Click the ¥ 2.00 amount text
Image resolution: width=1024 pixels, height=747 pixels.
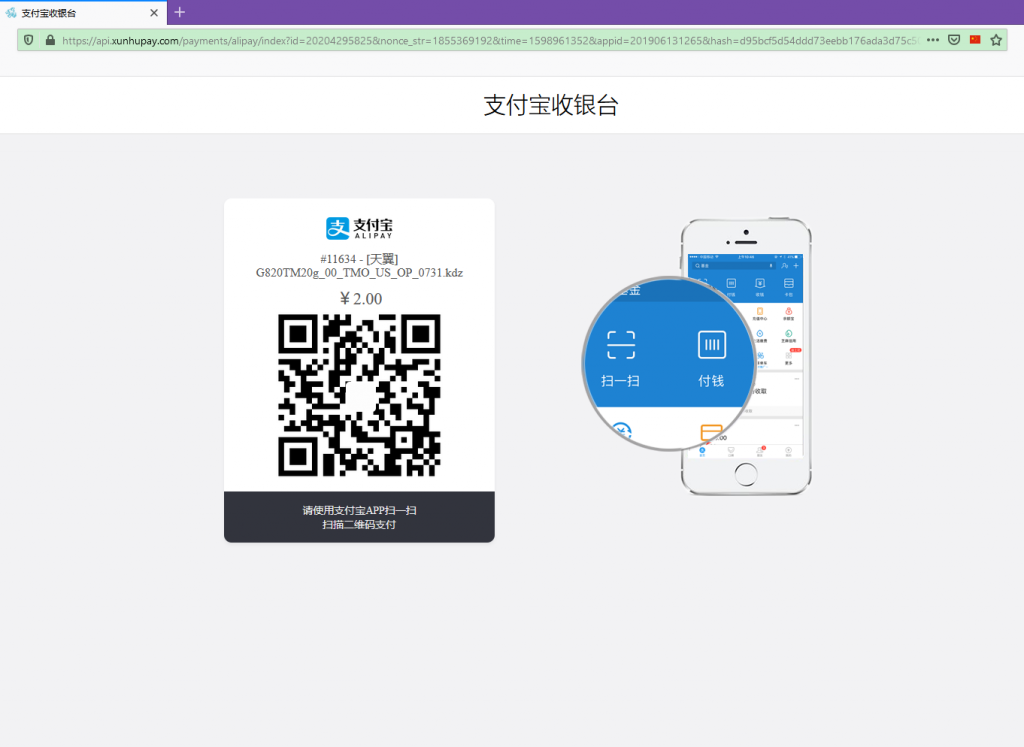[360, 299]
